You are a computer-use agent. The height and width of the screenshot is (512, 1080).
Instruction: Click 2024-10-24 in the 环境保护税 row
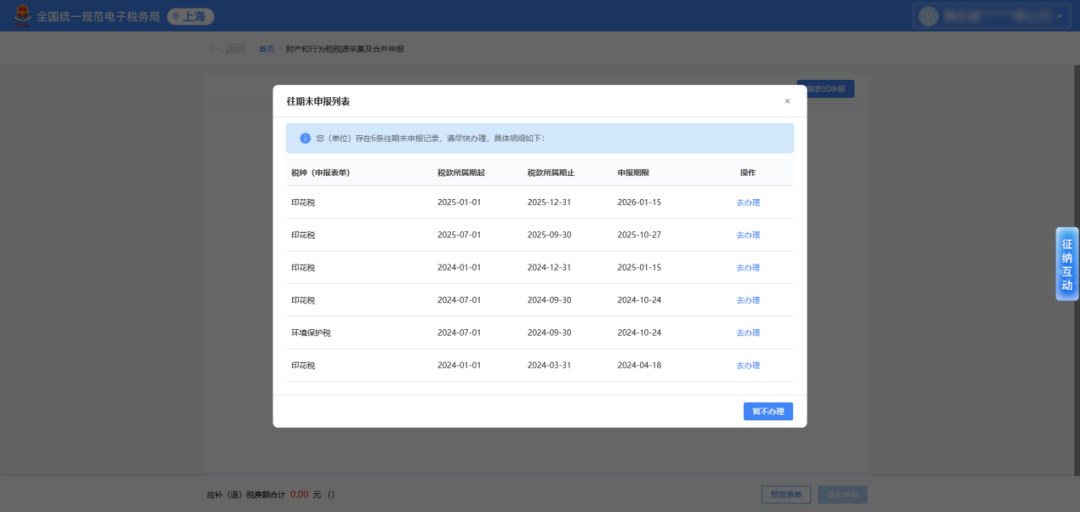(x=639, y=333)
